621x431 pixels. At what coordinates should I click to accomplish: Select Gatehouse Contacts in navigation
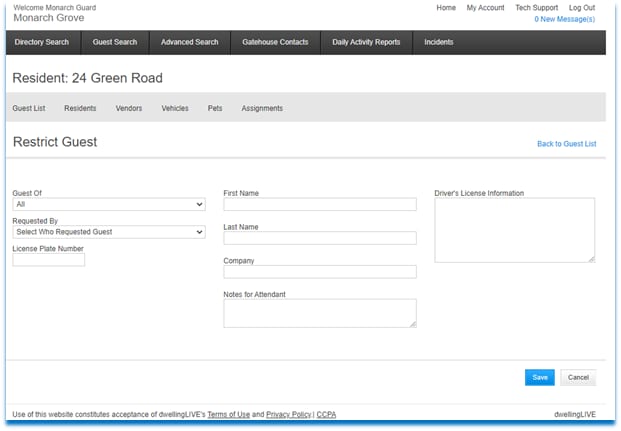pyautogui.click(x=275, y=42)
